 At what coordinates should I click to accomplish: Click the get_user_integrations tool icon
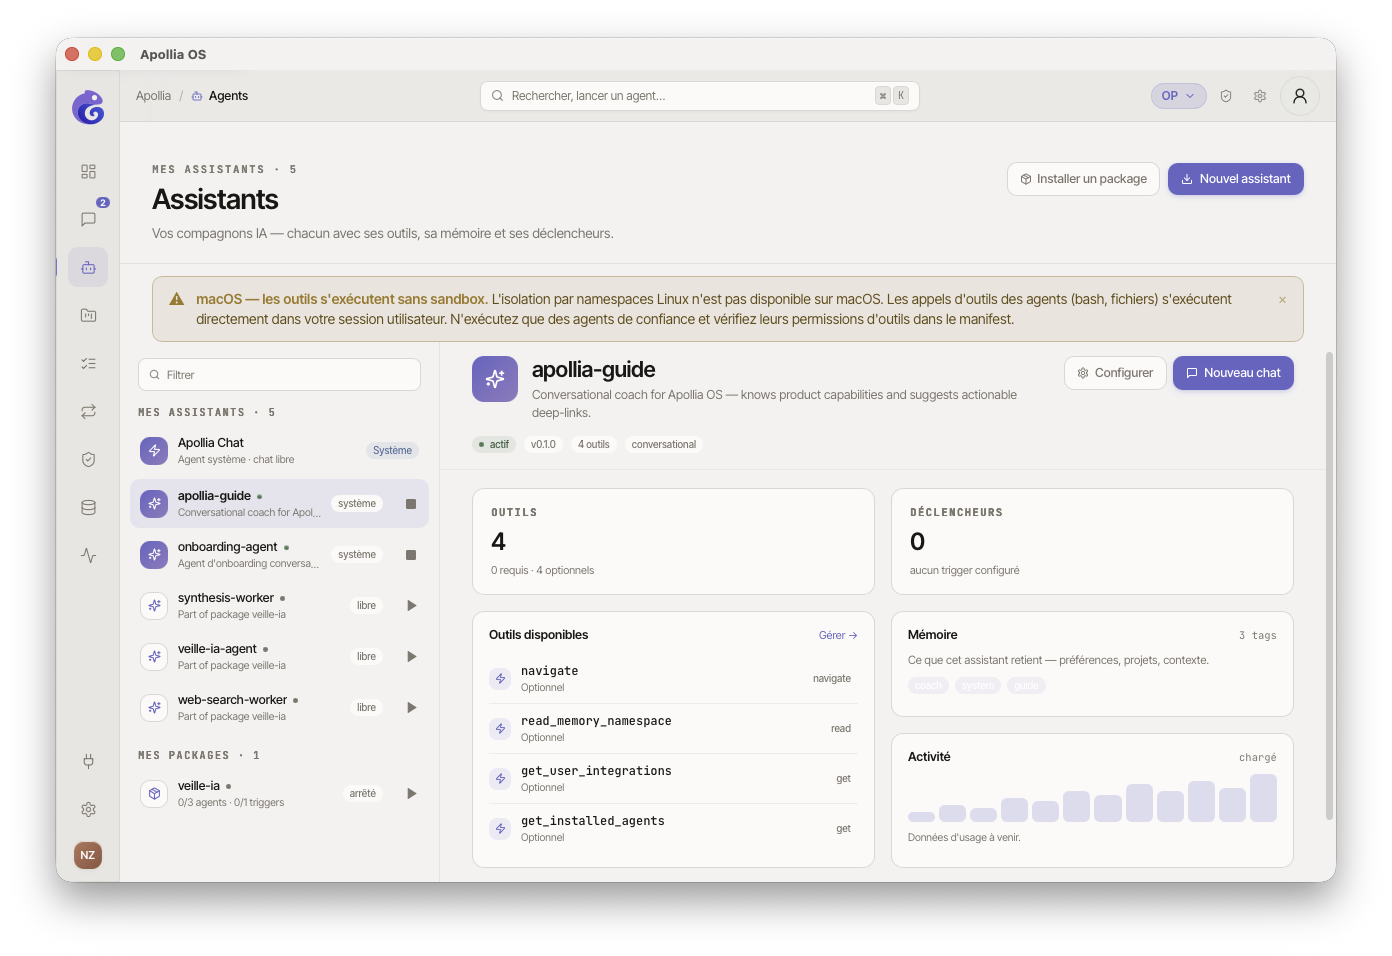click(500, 779)
